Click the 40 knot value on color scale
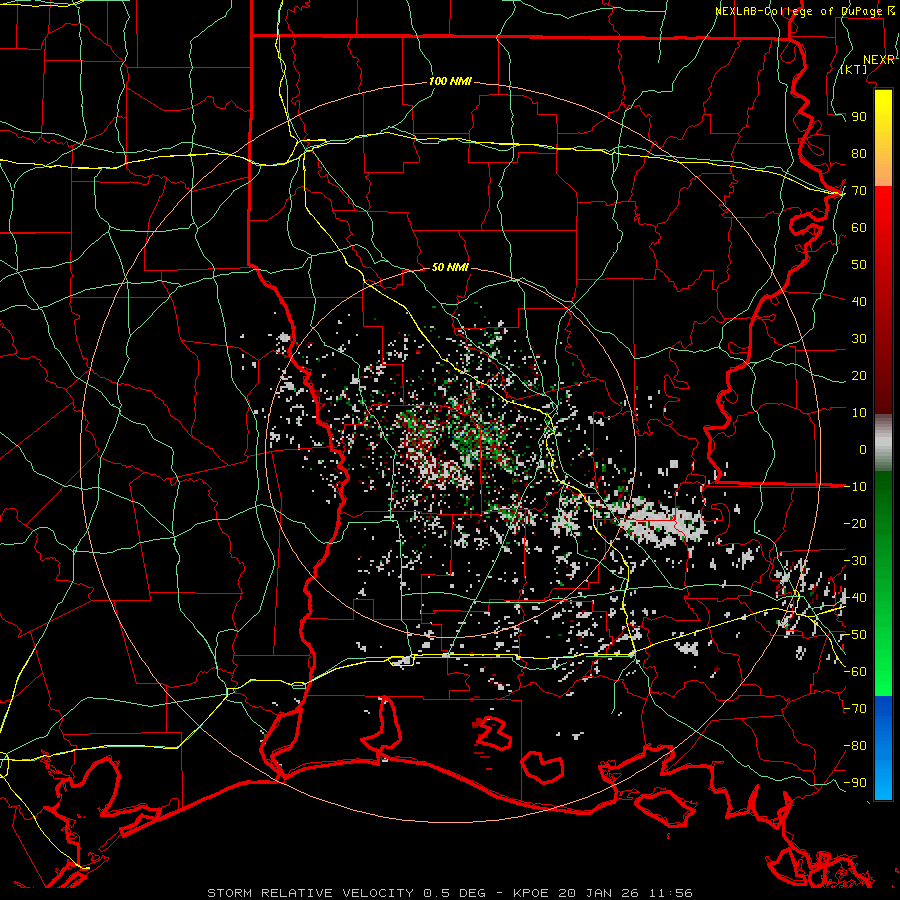The height and width of the screenshot is (900, 900). click(x=859, y=301)
